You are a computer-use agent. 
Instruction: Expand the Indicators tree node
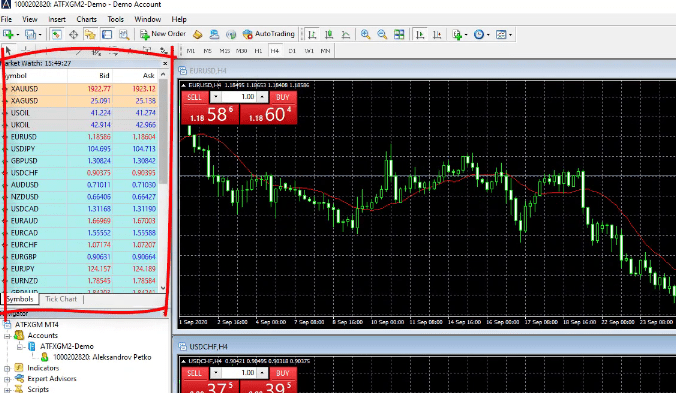(7, 368)
